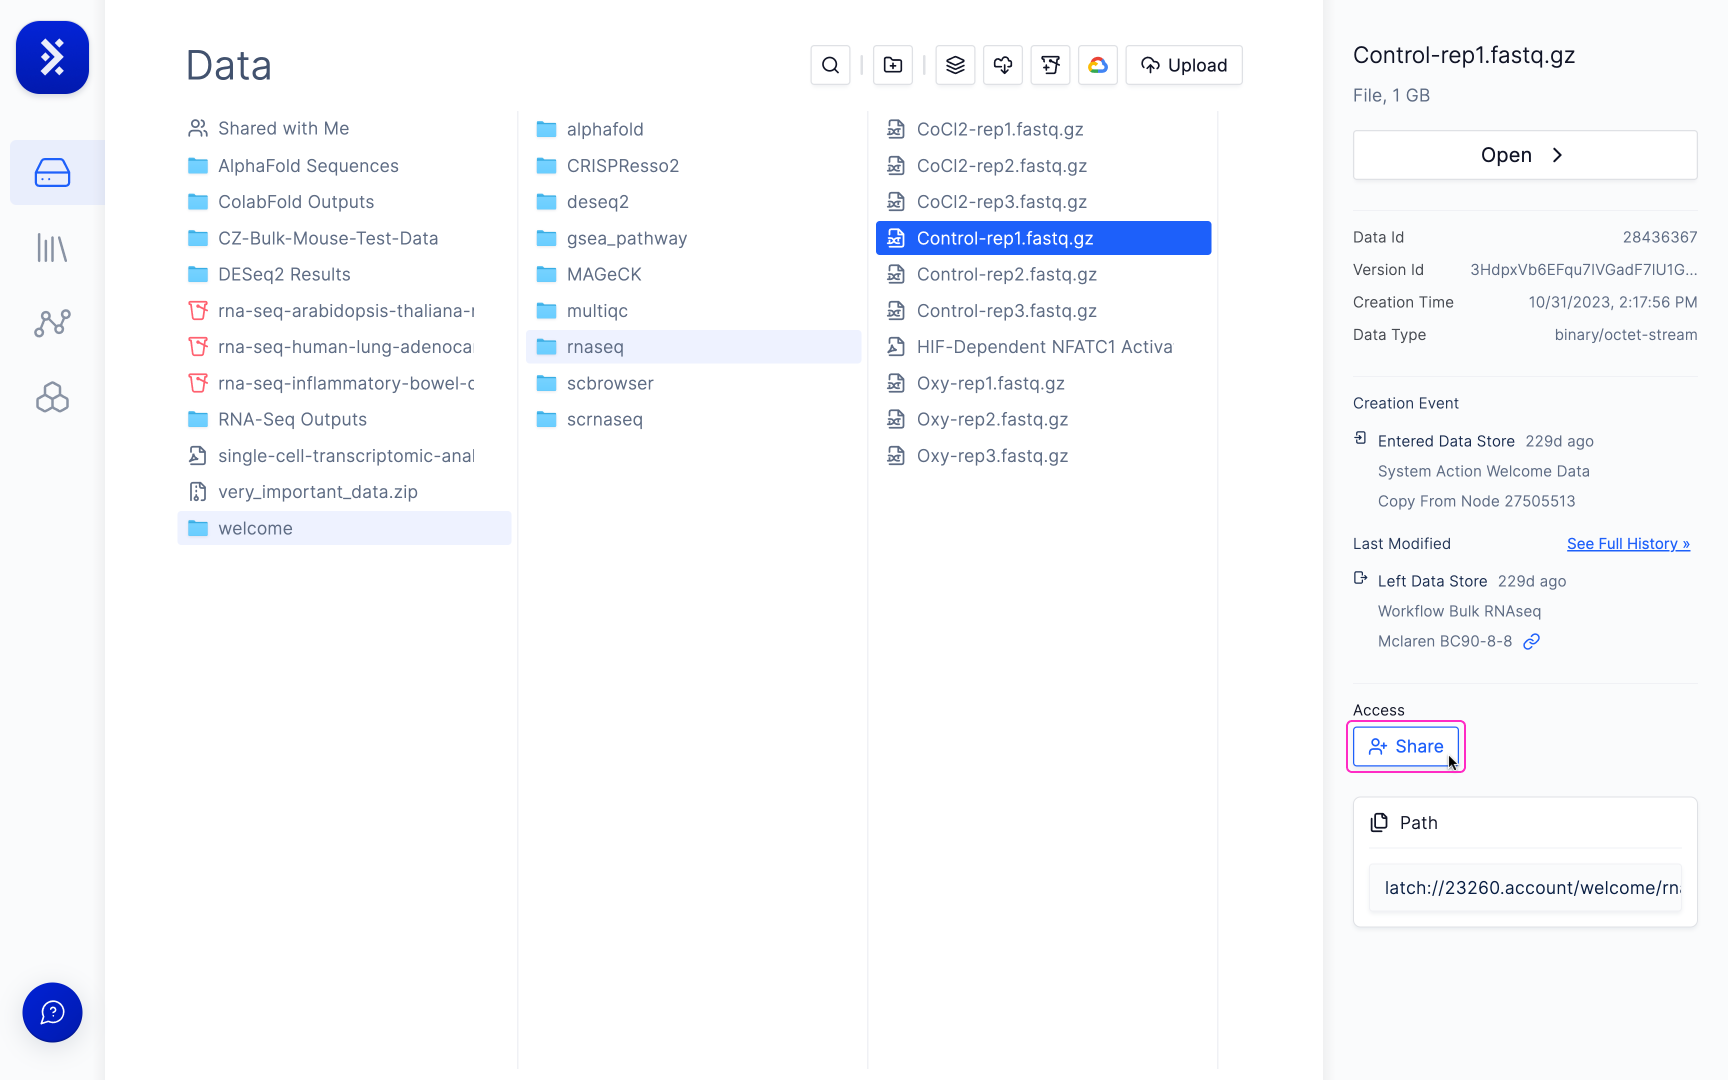
Task: Open the gsea_pathway folder
Action: pos(693,238)
